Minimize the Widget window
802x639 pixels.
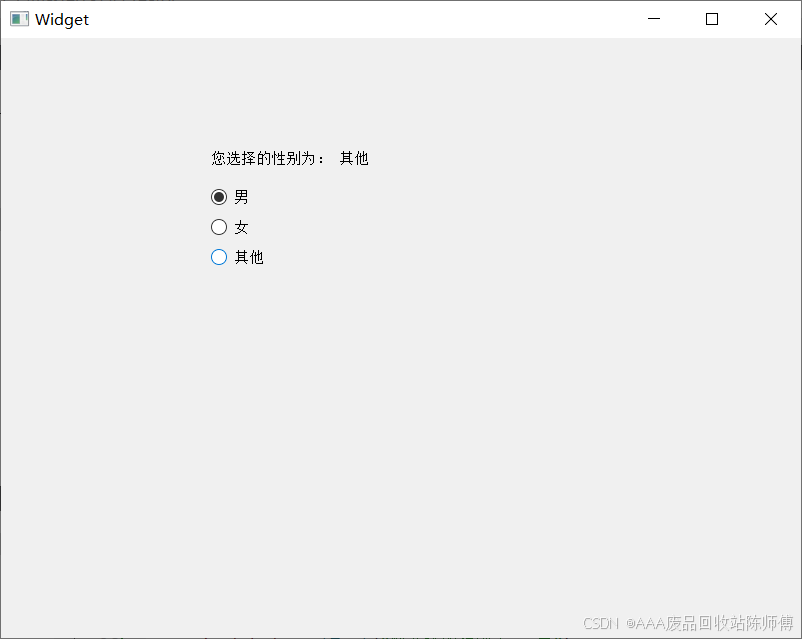[x=654, y=19]
